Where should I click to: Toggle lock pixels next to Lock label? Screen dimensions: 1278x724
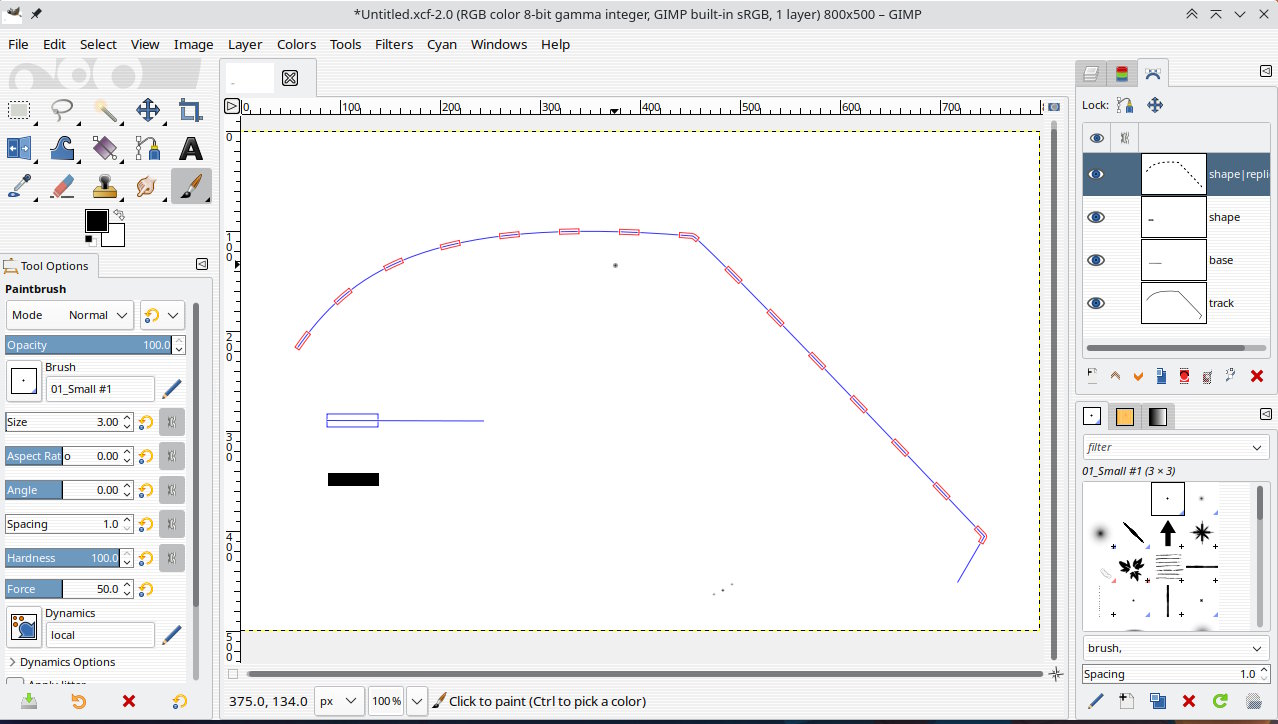point(1125,105)
